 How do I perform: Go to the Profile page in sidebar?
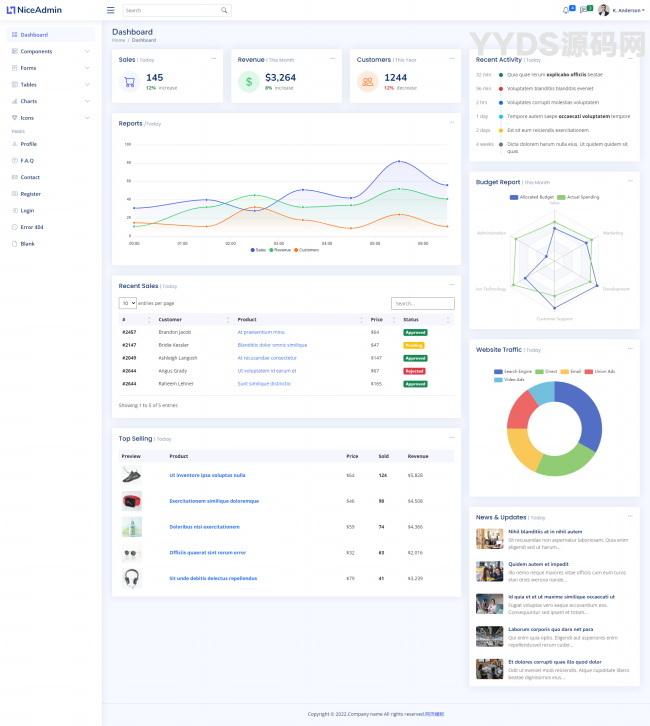pos(28,144)
